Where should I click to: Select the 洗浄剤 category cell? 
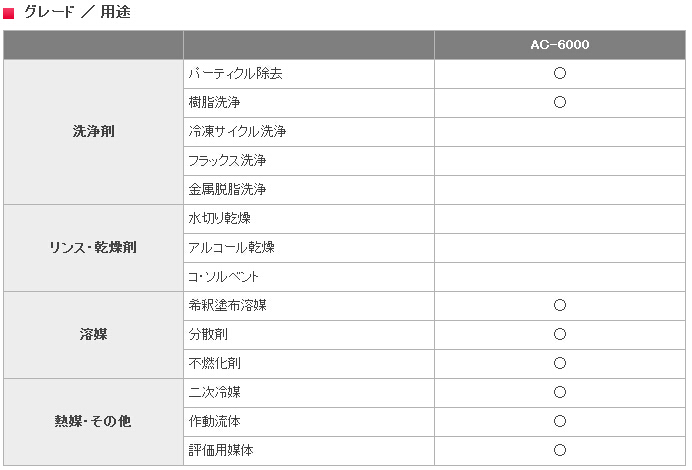(93, 131)
